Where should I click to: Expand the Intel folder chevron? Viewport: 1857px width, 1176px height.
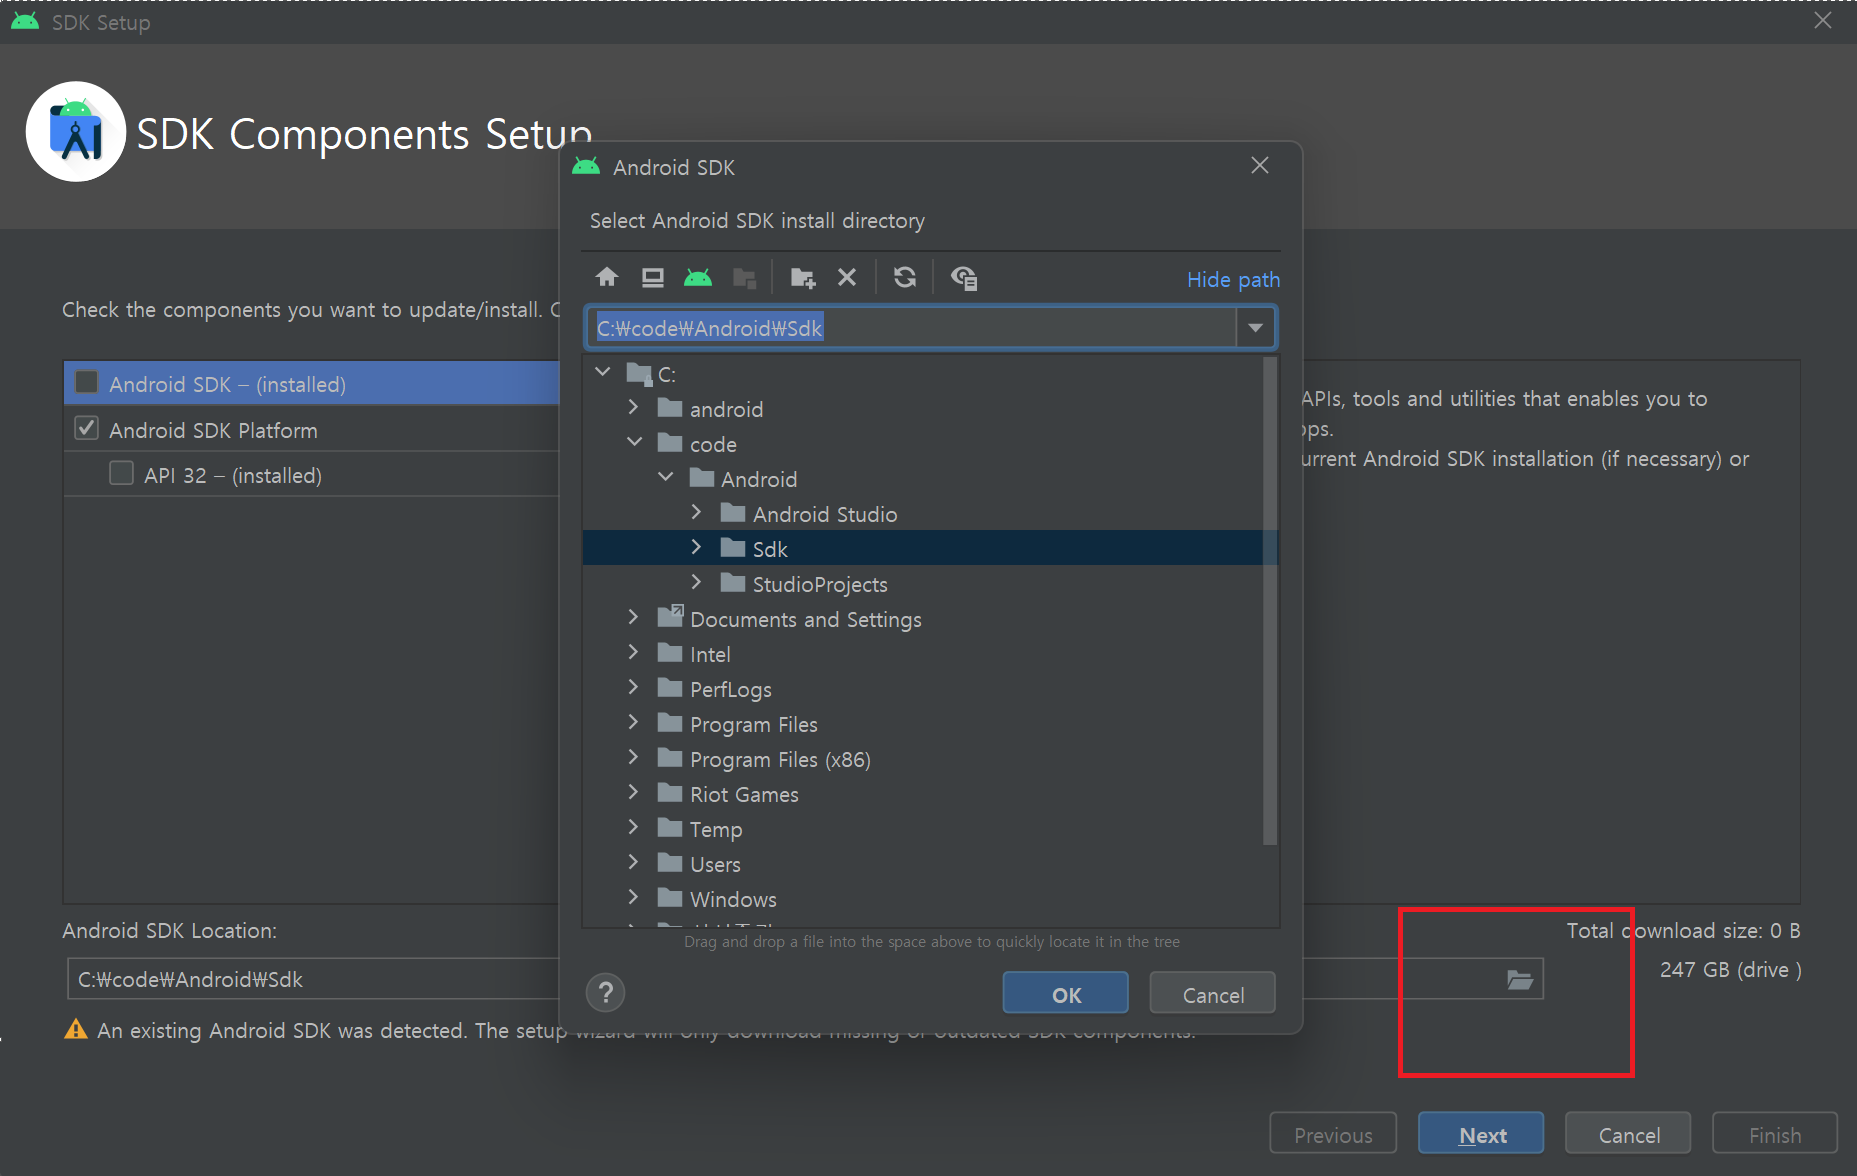(x=633, y=652)
